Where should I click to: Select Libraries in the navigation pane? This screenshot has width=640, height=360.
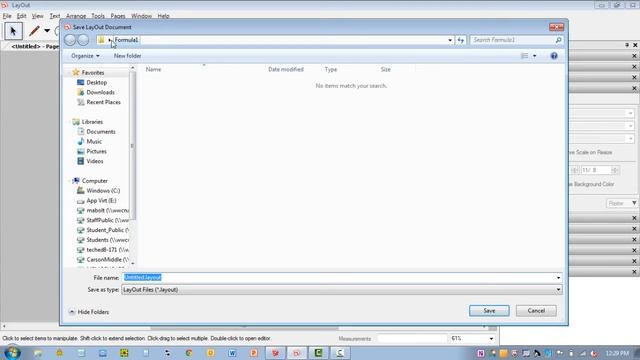coord(92,122)
